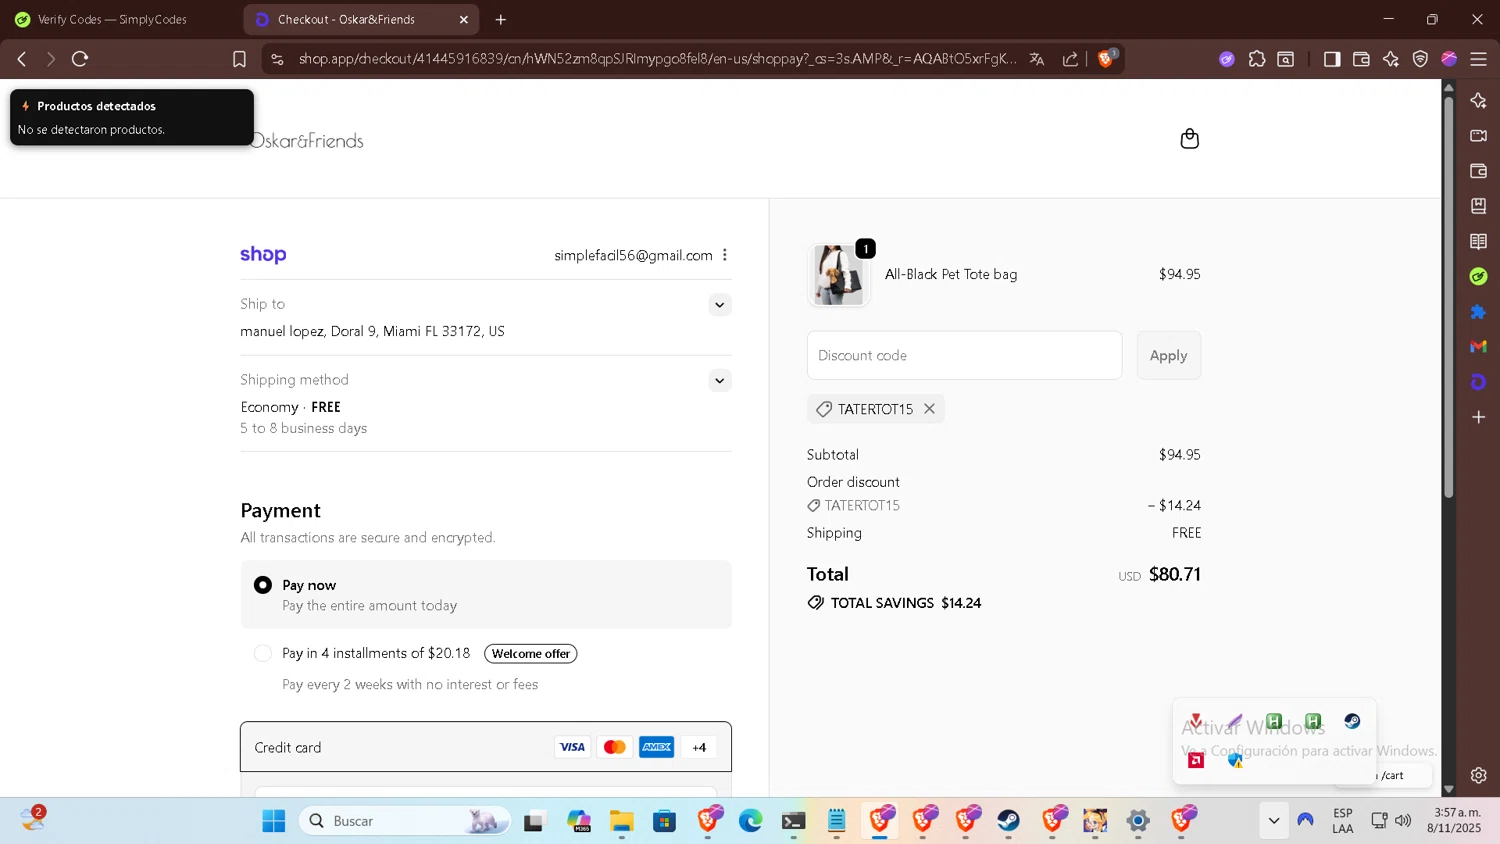
Task: Add a new item with sidebar plus icon
Action: [1478, 417]
